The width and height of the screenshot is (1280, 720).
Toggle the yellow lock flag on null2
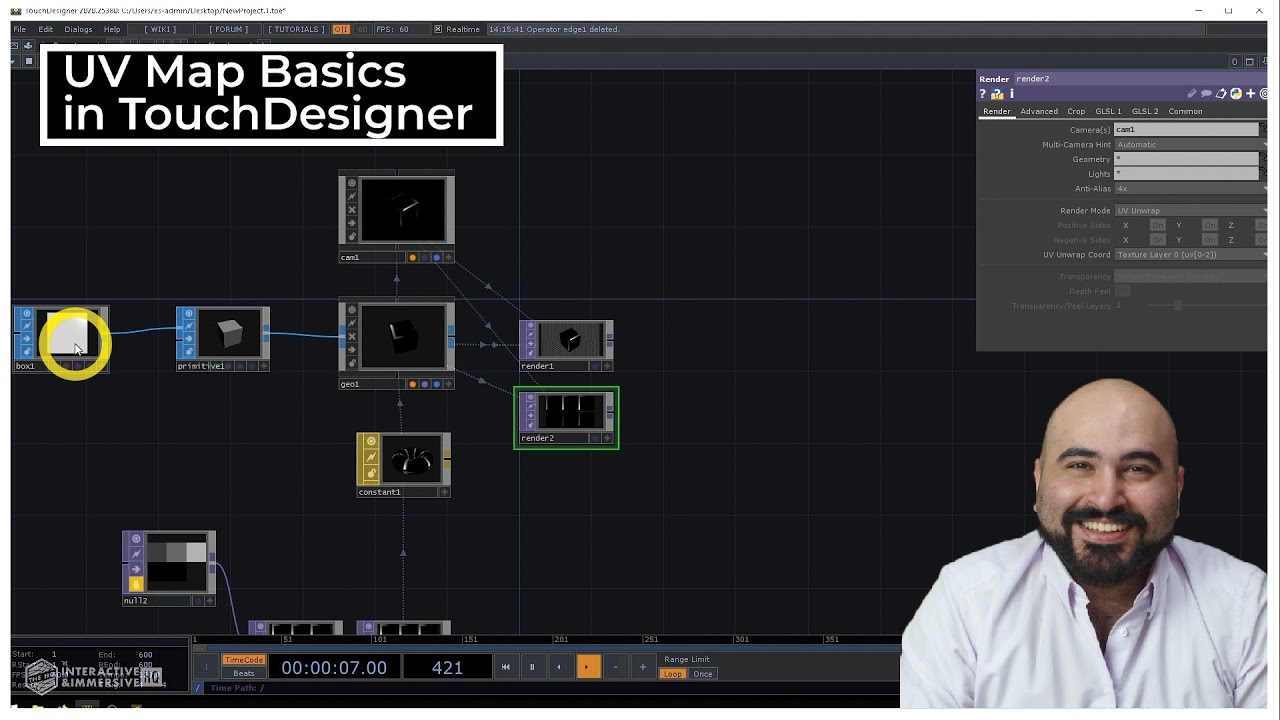pos(136,584)
